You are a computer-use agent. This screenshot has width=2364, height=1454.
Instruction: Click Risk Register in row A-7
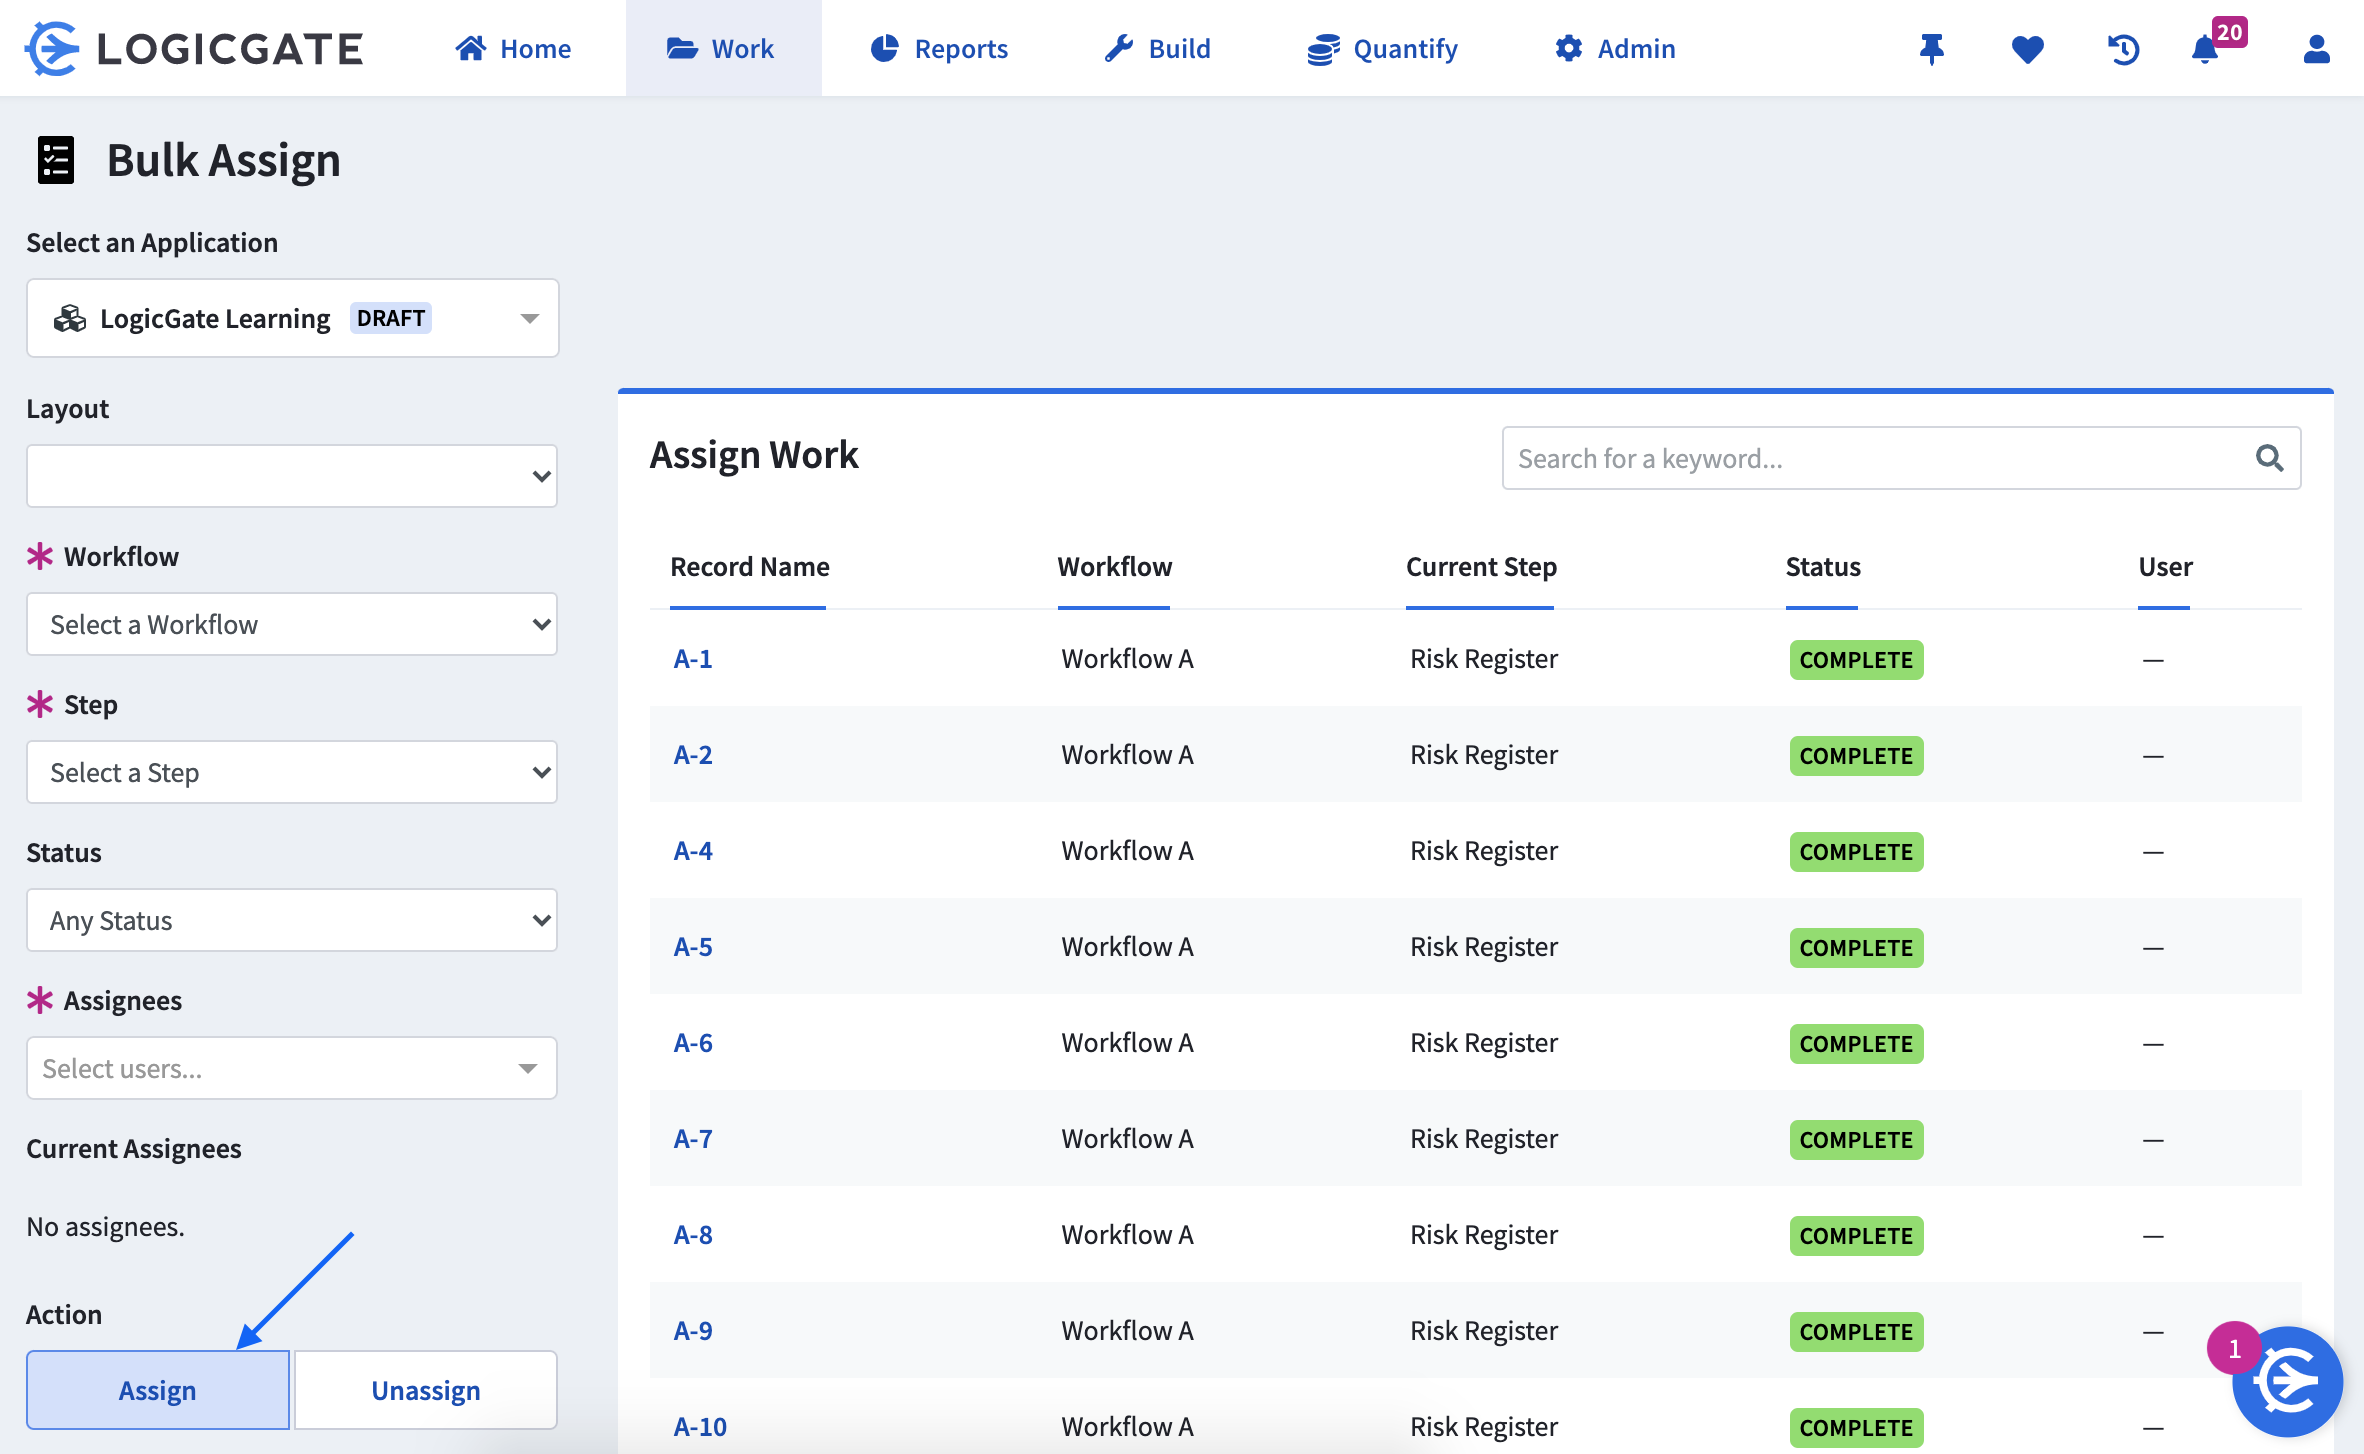pos(1484,1139)
